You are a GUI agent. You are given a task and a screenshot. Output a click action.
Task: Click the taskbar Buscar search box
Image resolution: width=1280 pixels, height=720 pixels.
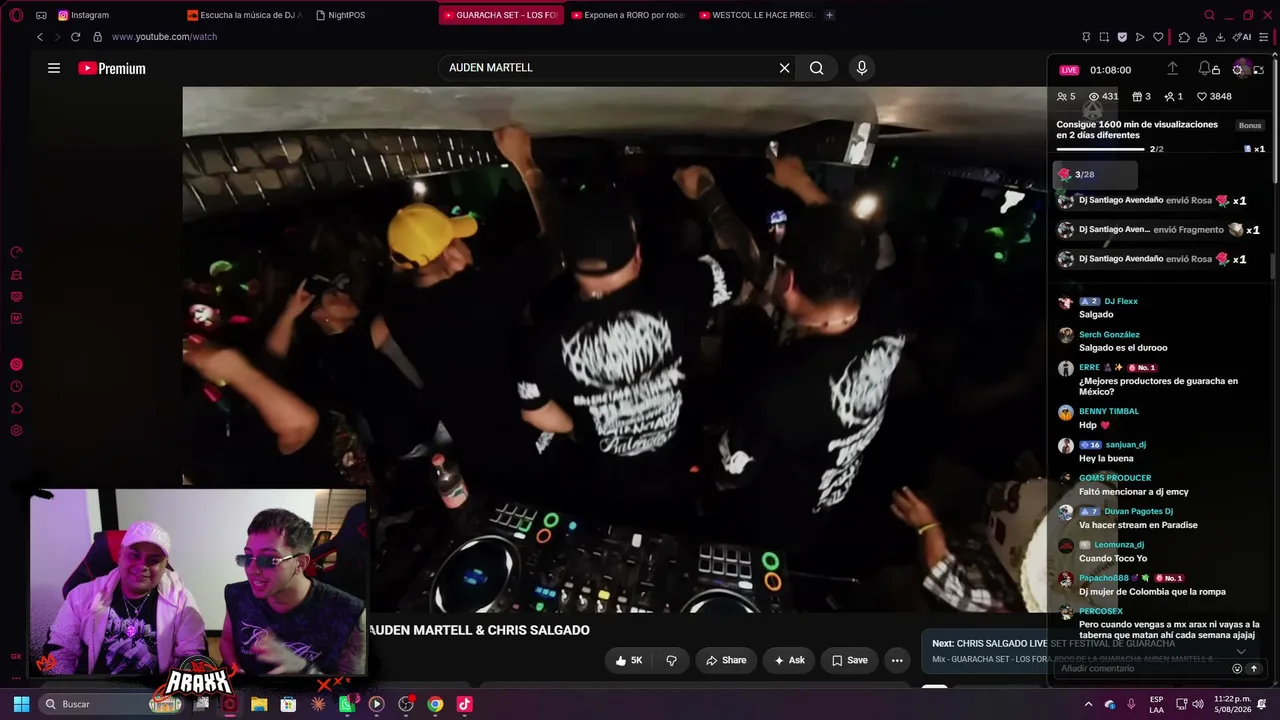click(112, 704)
